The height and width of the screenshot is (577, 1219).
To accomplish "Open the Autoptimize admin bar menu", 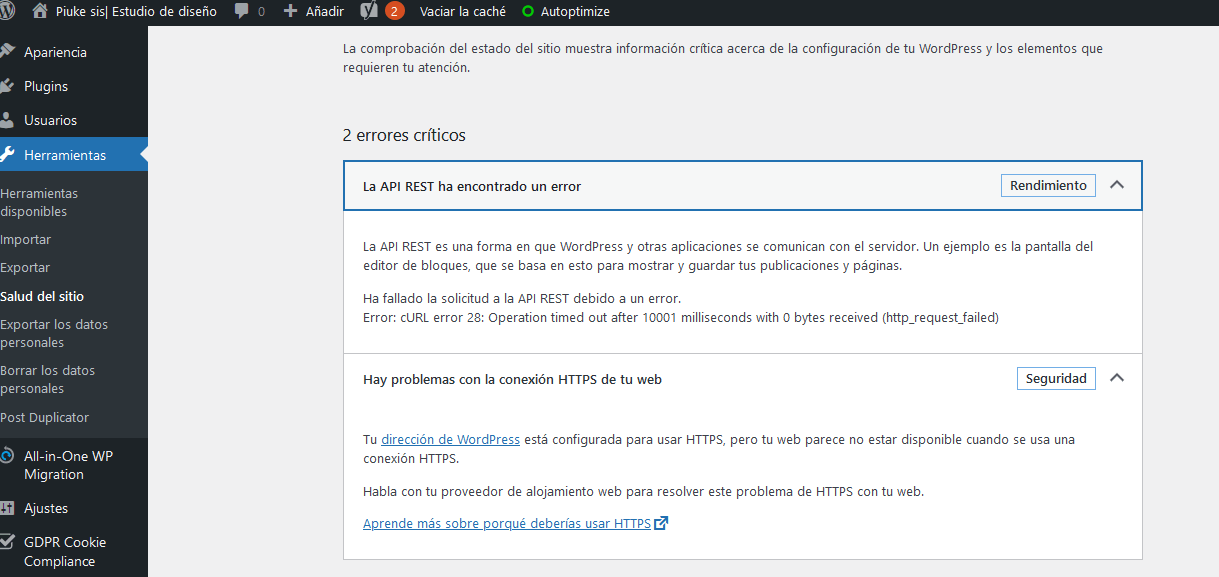I will [575, 12].
